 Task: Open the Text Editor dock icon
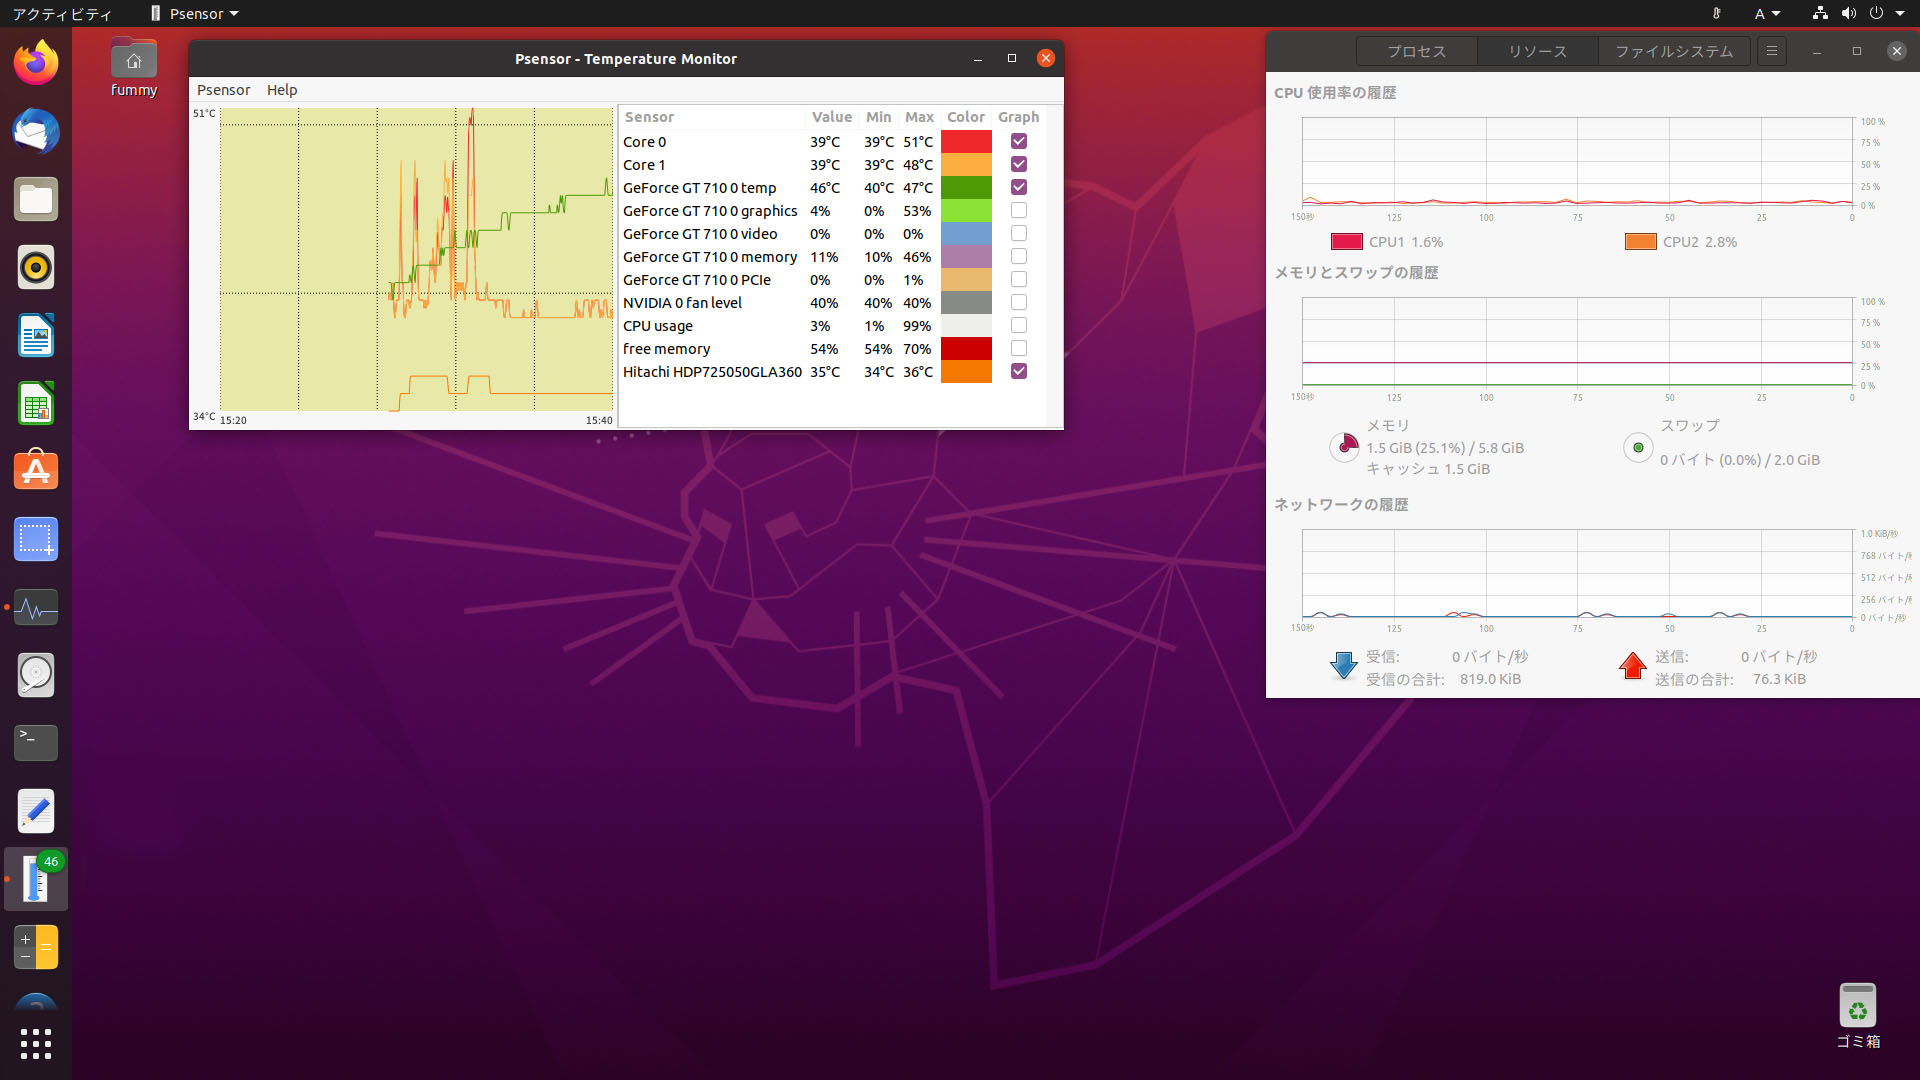click(x=36, y=812)
